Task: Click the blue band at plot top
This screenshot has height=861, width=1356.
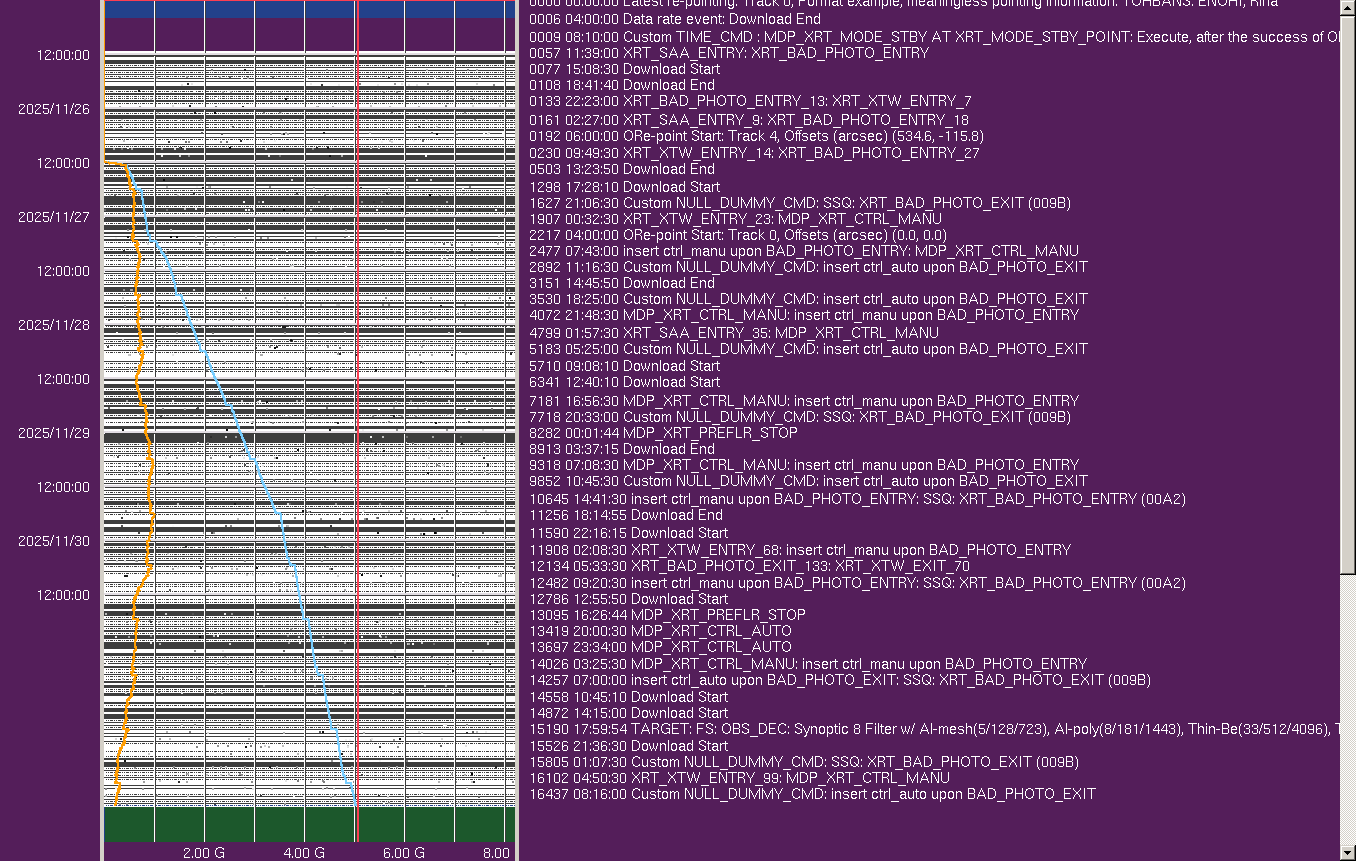Action: (x=310, y=9)
